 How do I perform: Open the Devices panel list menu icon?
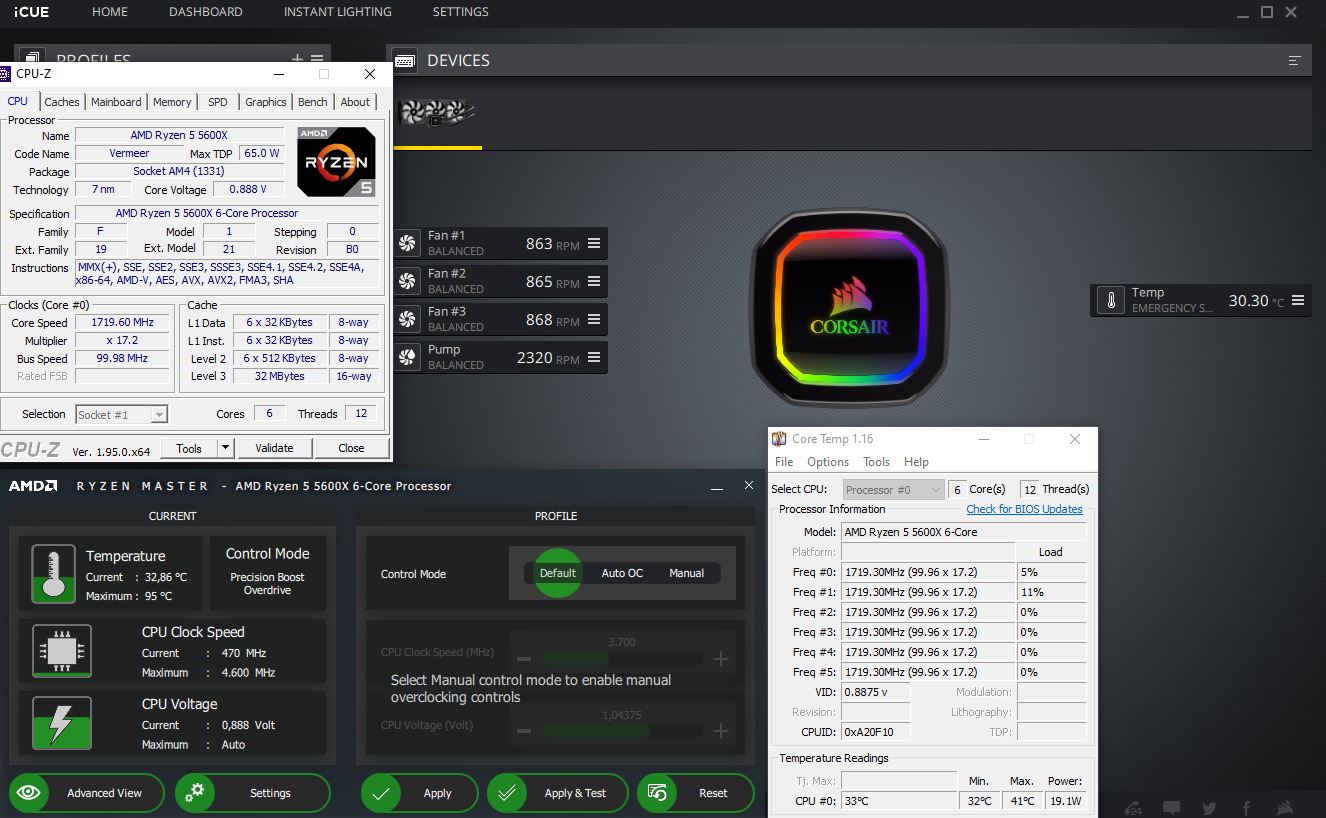click(1295, 61)
